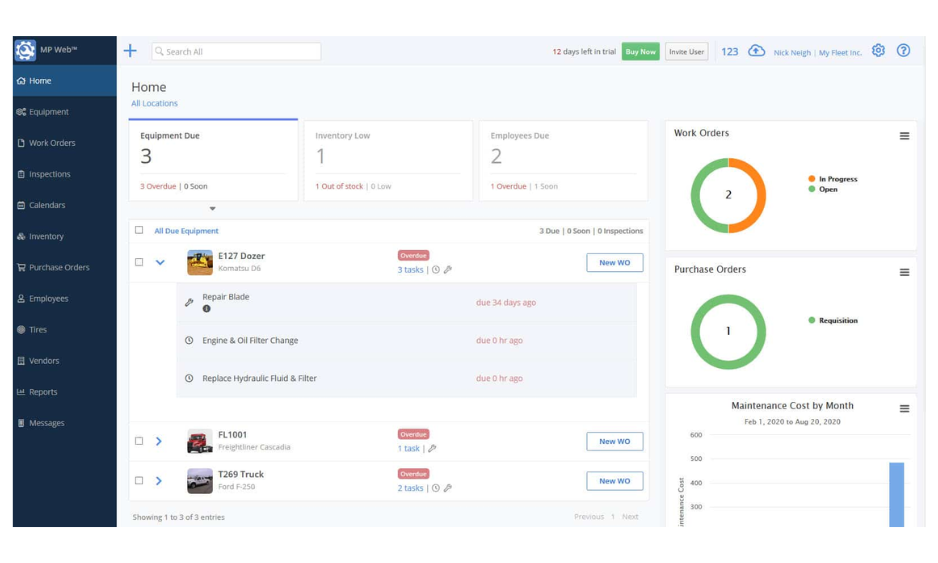Switch to the Inventory Low tab

coord(388,158)
